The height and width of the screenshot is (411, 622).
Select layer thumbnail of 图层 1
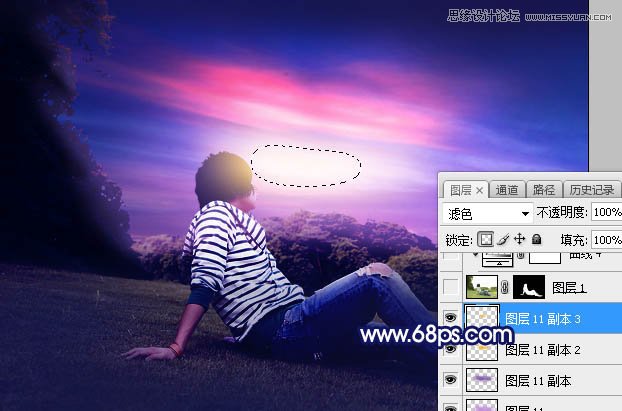[x=482, y=287]
